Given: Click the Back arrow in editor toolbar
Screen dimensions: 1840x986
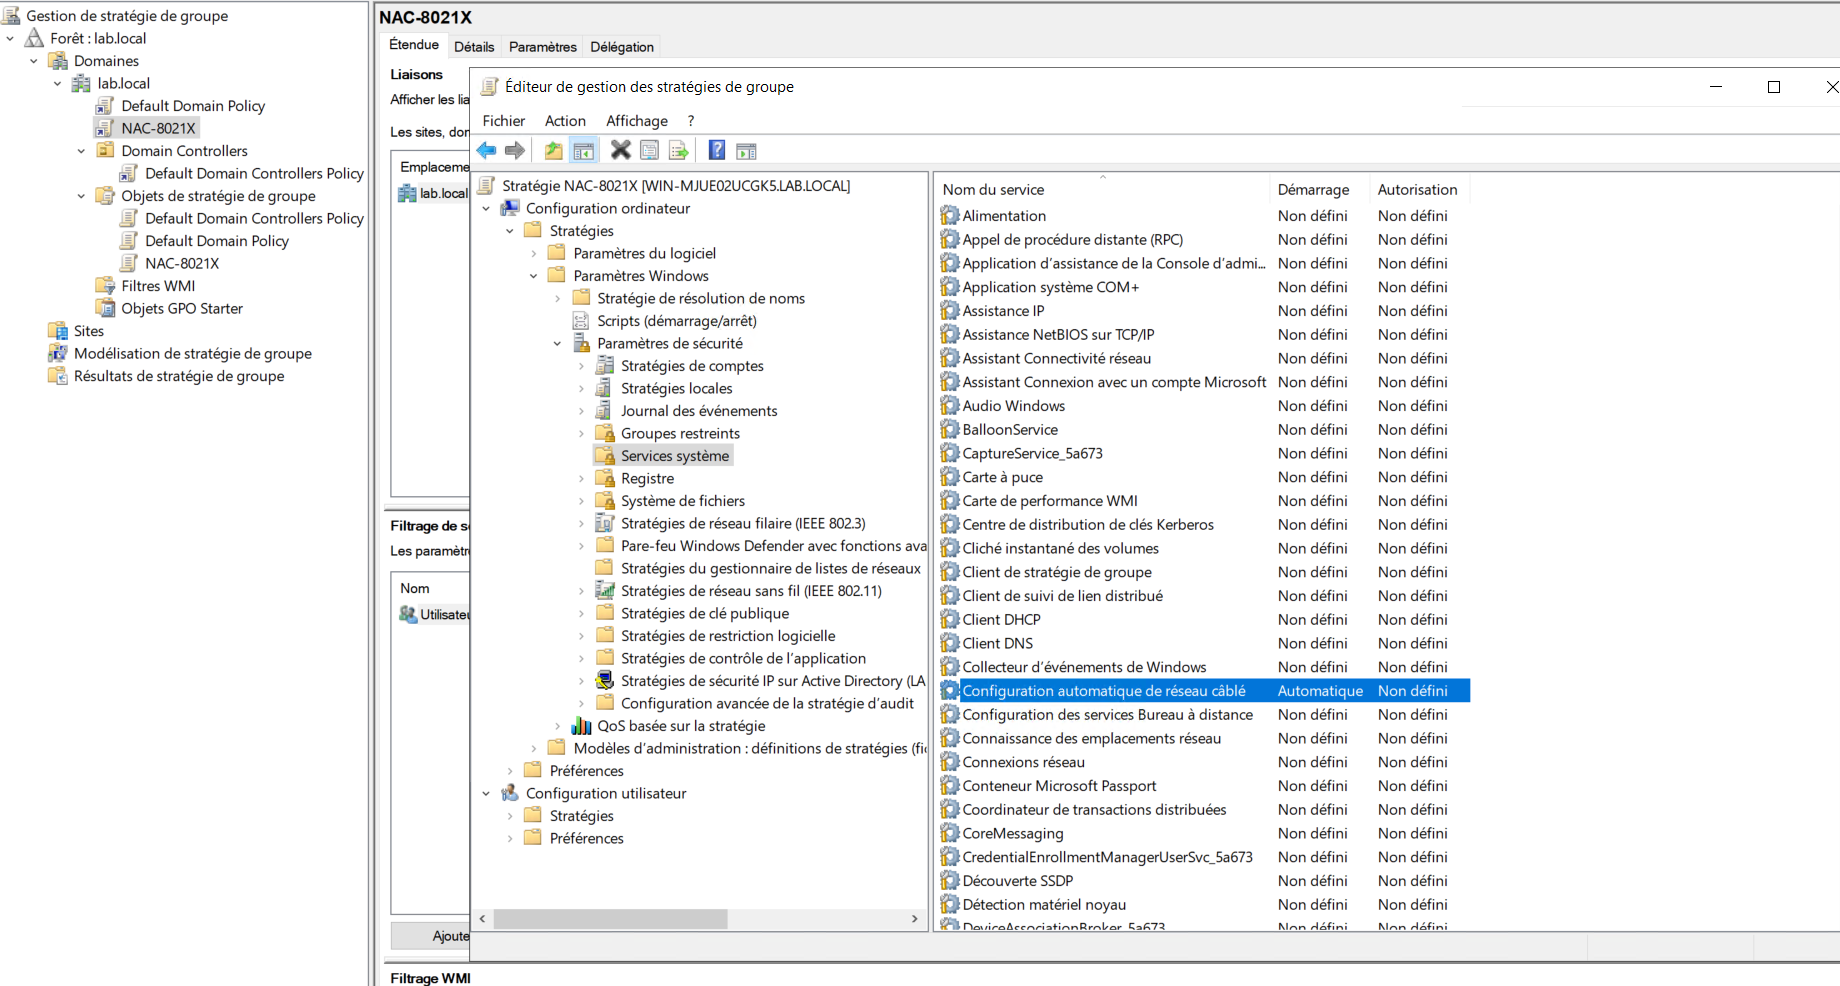Looking at the screenshot, I should point(487,151).
